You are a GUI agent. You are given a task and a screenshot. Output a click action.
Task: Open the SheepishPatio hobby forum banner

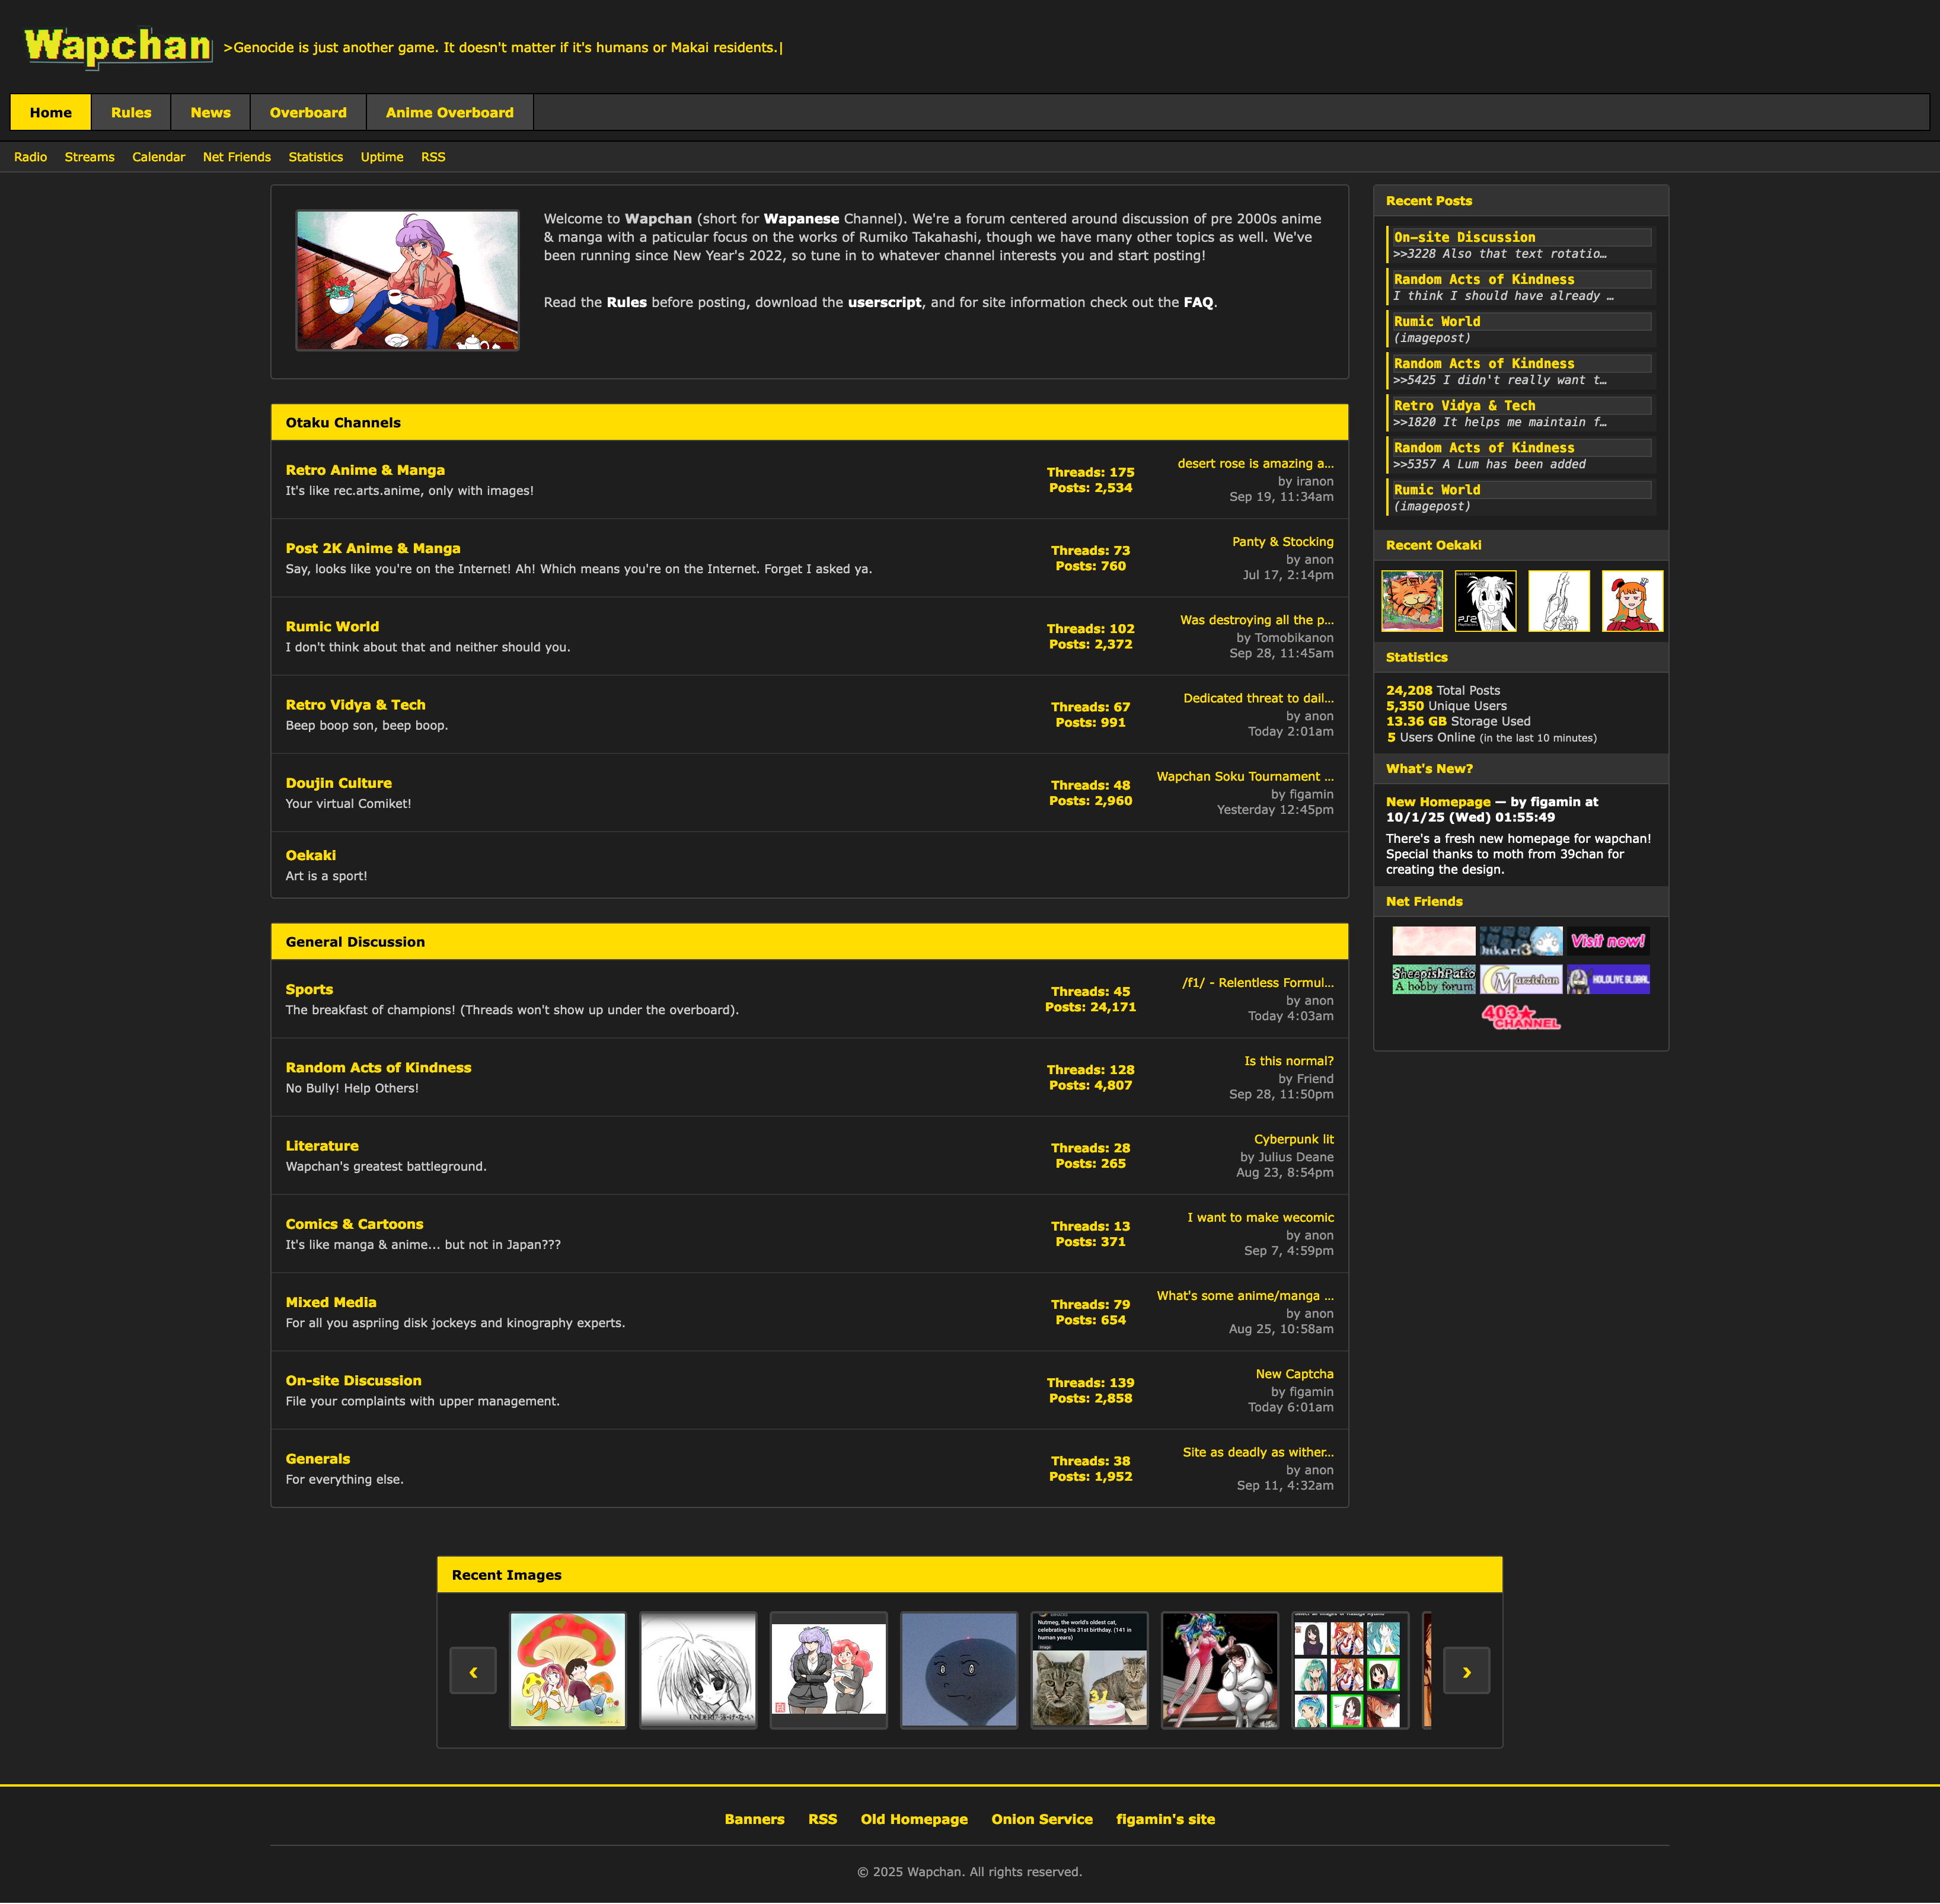coord(1433,979)
